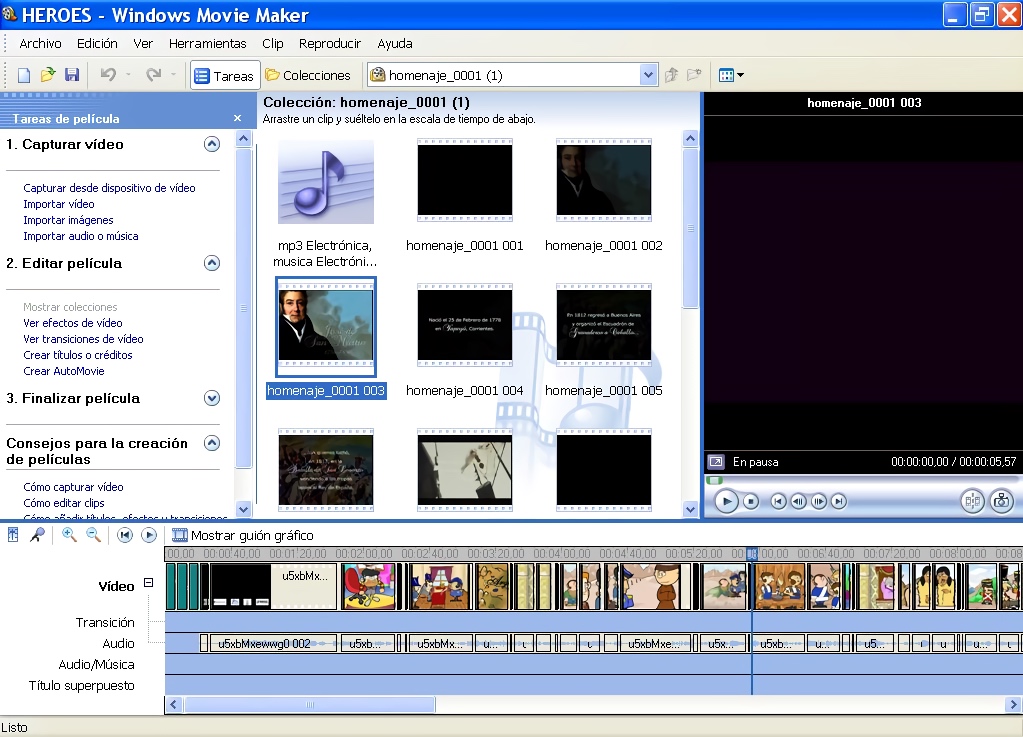This screenshot has width=1023, height=737.
Task: Launch Crear AutoMovie from task pane
Action: pyautogui.click(x=63, y=371)
